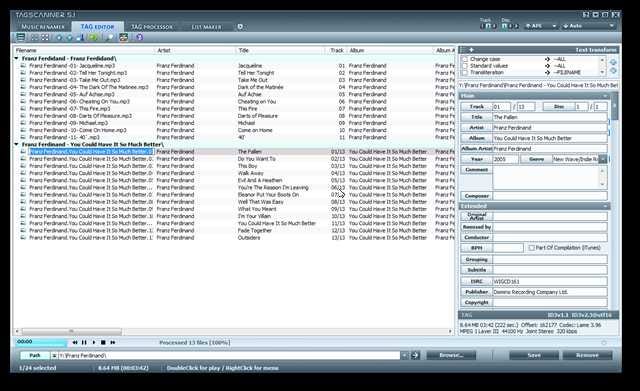This screenshot has width=640, height=391.
Task: Click the Year field showing 2005
Action: point(505,159)
